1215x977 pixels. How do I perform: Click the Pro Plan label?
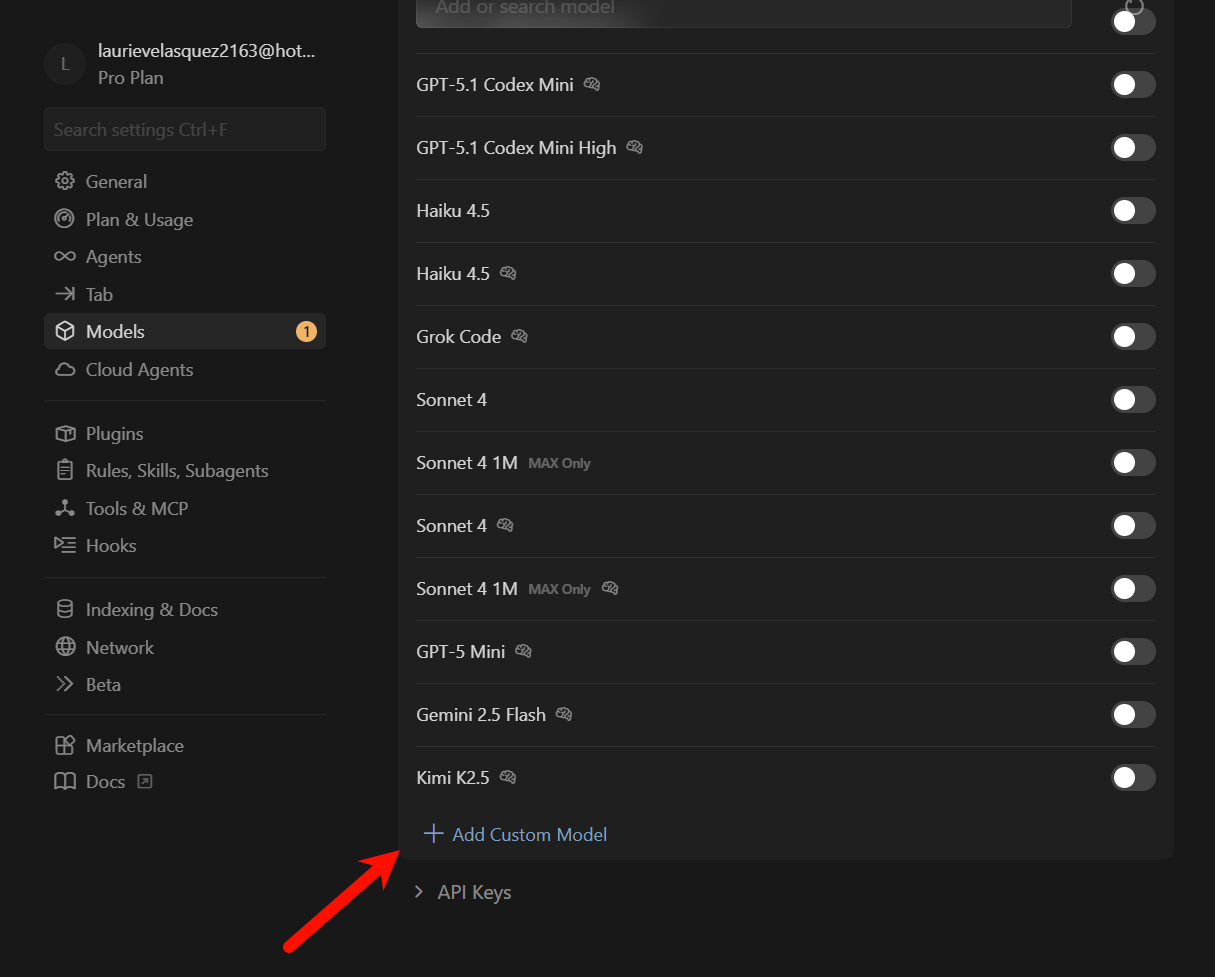tap(131, 77)
